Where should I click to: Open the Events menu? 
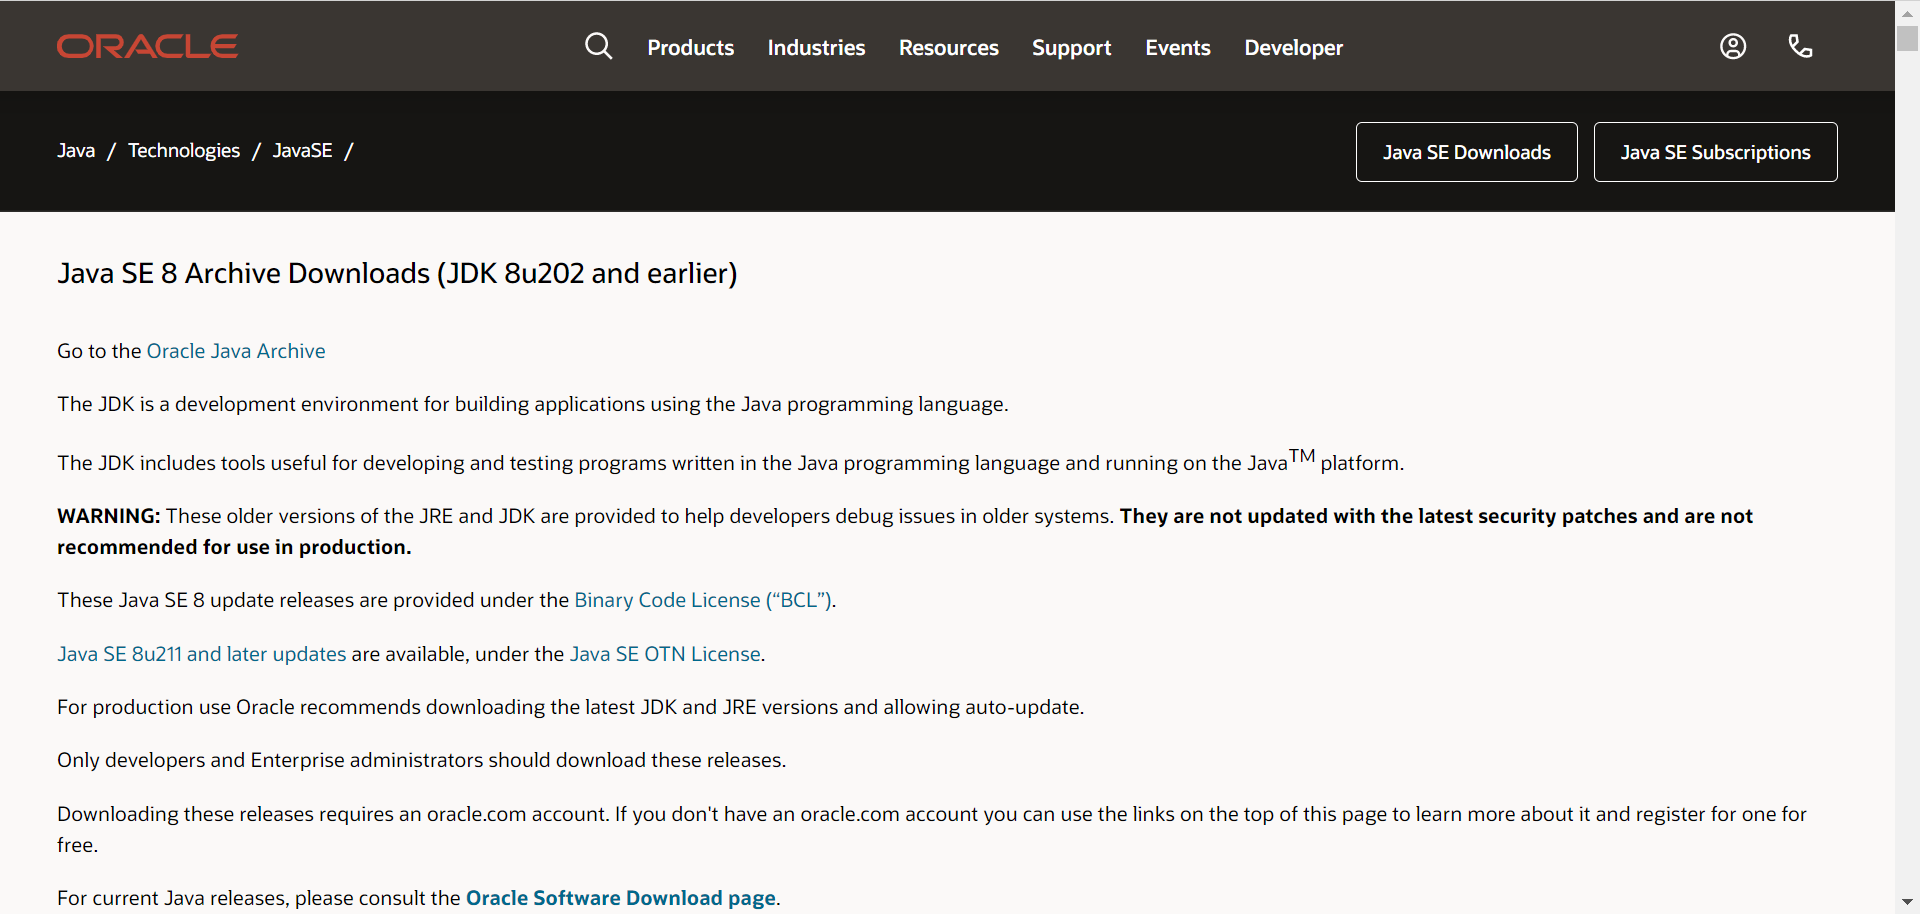(1177, 48)
